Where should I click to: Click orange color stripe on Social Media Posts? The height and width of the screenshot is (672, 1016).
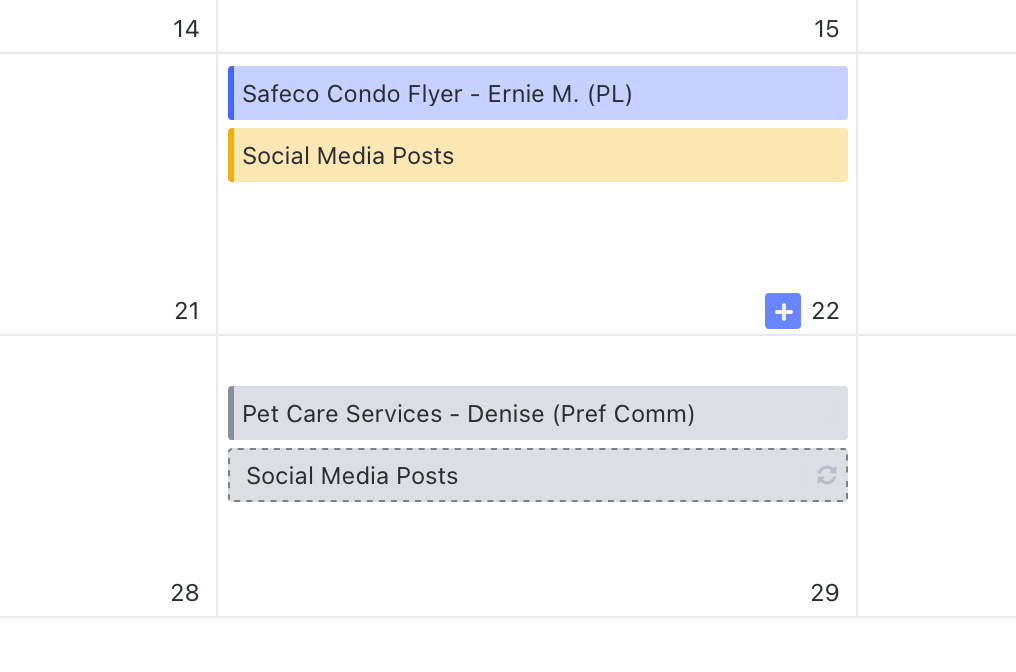point(231,156)
